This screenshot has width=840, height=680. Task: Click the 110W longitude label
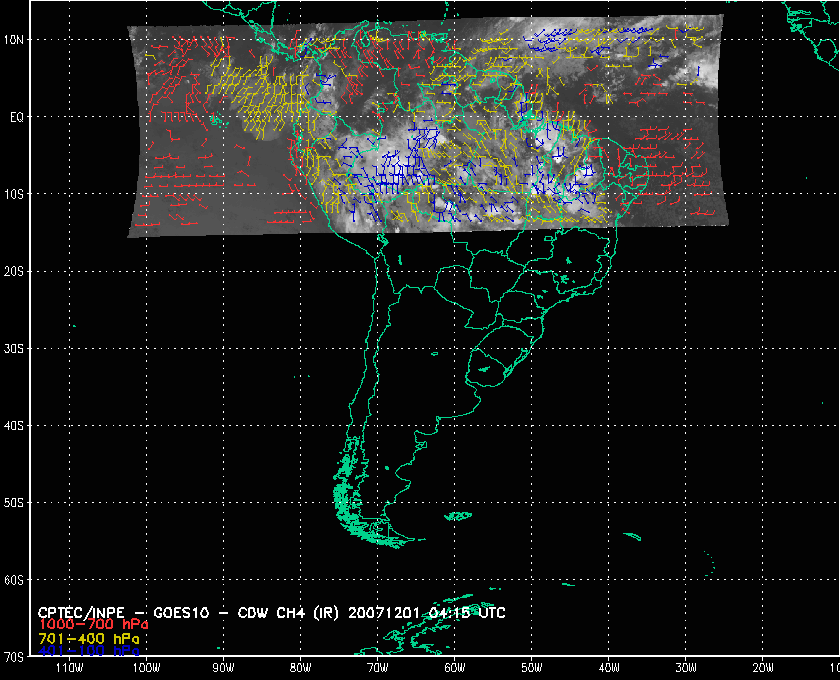(x=69, y=668)
